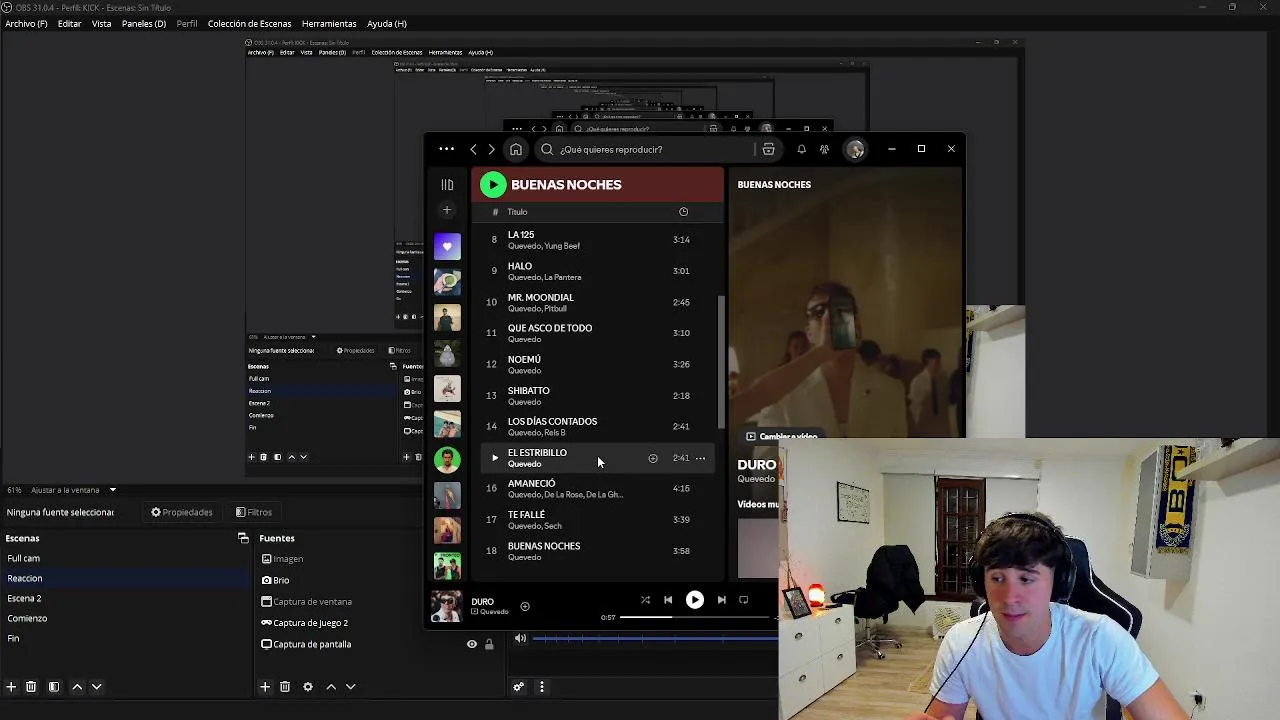Click Cambiar a video button

[781, 437]
